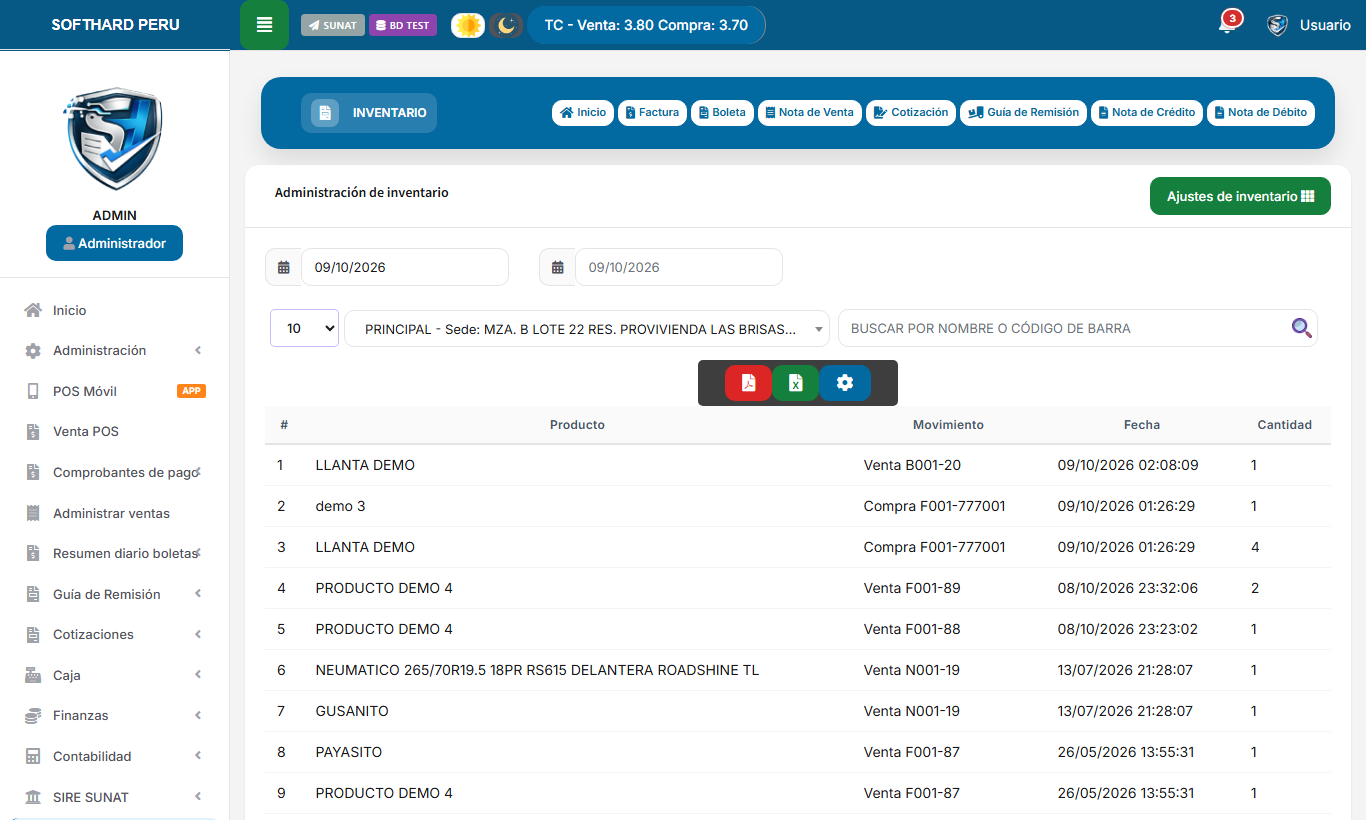Open Nota de Venta shortcut
Screen dimensions: 1366x820
tap(810, 113)
